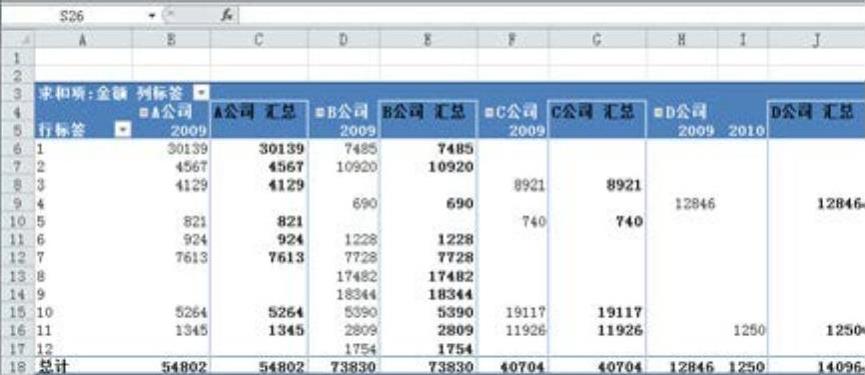The width and height of the screenshot is (865, 375).
Task: Click into the formula bar field
Action: click(552, 15)
